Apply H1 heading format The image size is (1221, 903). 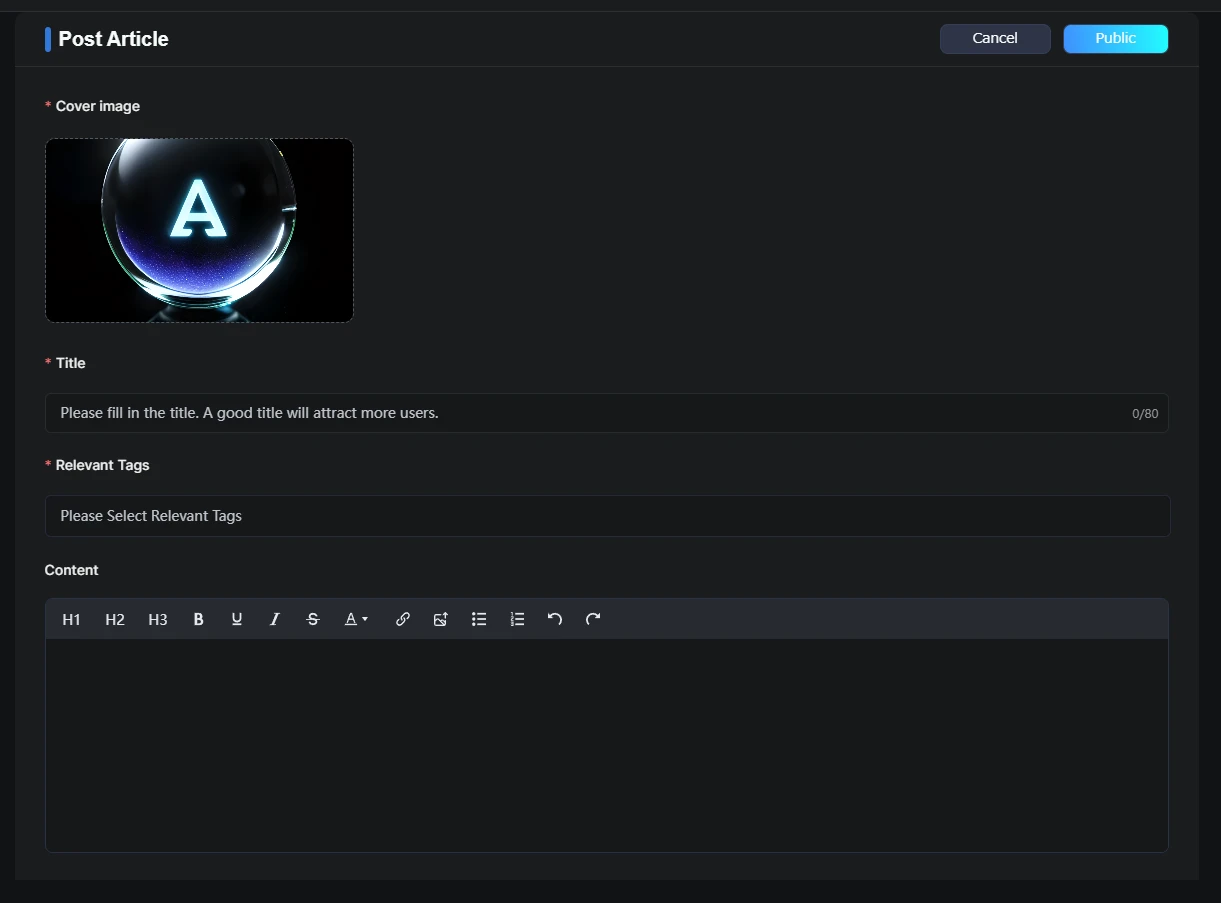tap(71, 620)
